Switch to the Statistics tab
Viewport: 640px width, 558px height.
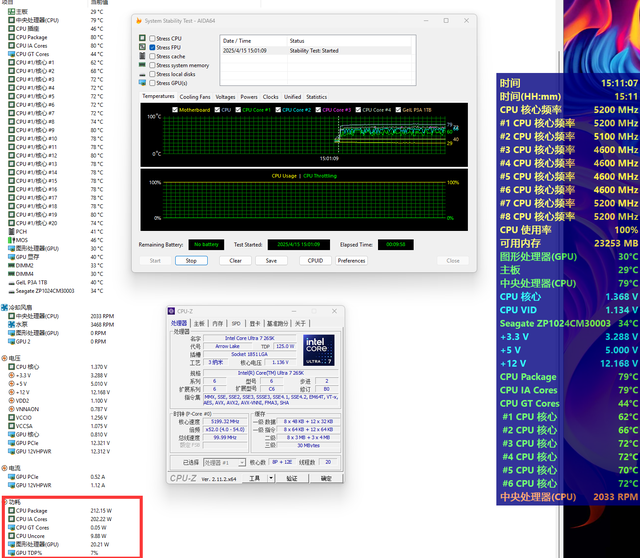coord(316,97)
